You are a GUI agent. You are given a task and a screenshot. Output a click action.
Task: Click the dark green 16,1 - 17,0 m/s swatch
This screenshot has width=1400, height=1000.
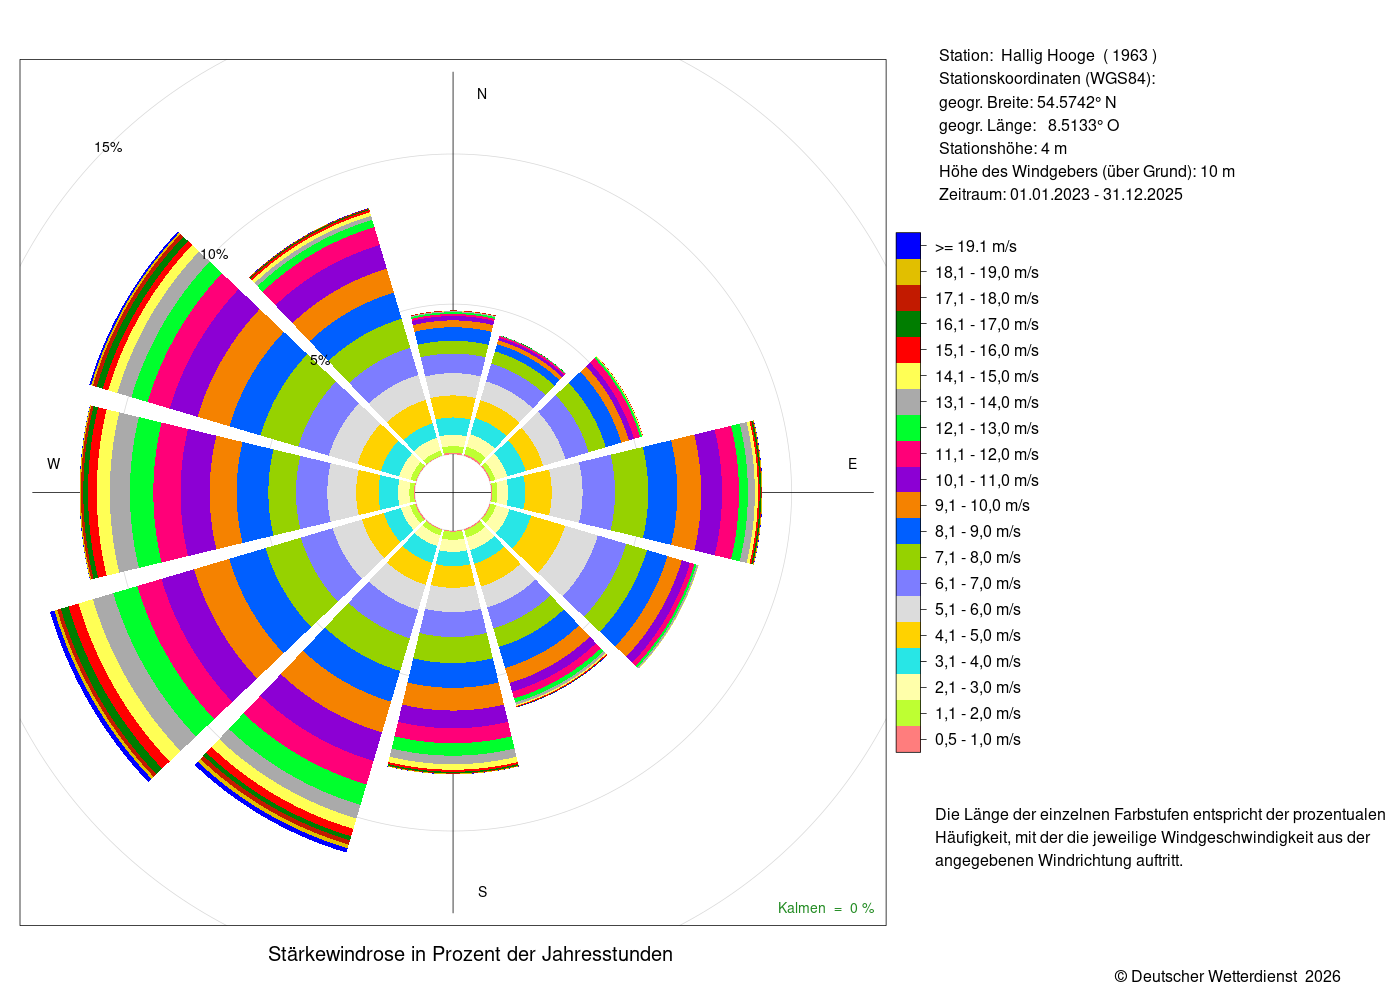click(908, 324)
